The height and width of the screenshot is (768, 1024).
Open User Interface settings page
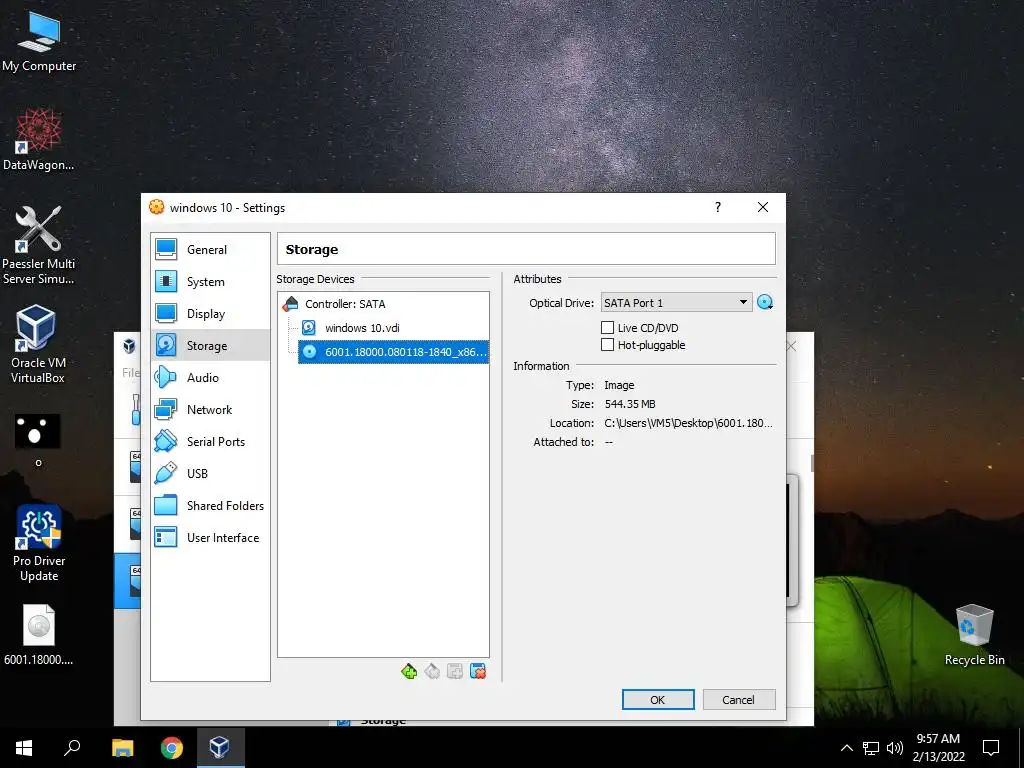(x=210, y=537)
